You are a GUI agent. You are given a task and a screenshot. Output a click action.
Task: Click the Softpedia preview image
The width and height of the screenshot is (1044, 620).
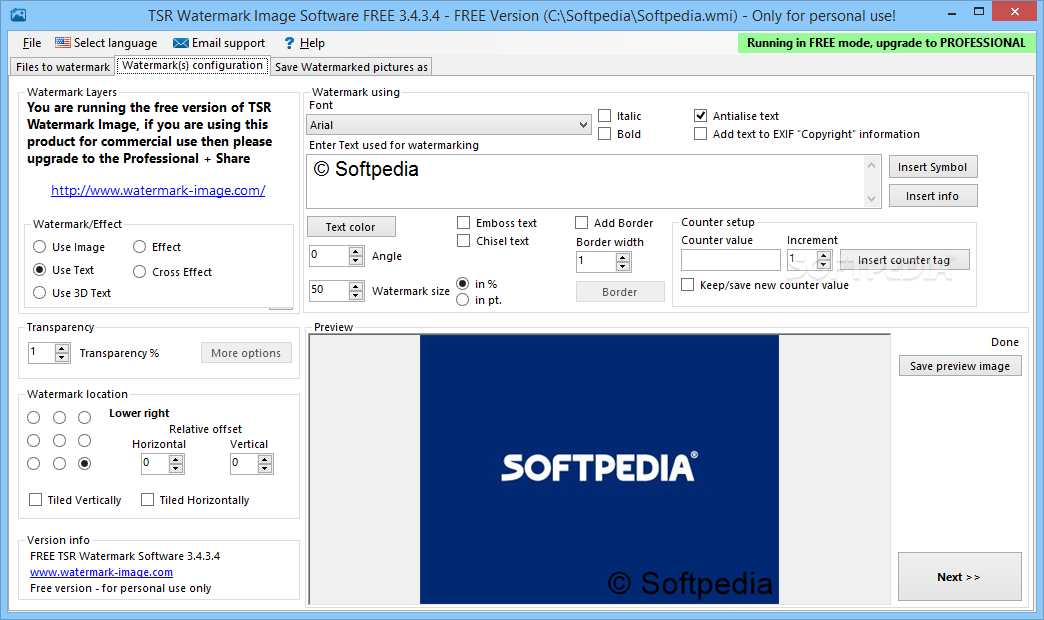[x=599, y=469]
